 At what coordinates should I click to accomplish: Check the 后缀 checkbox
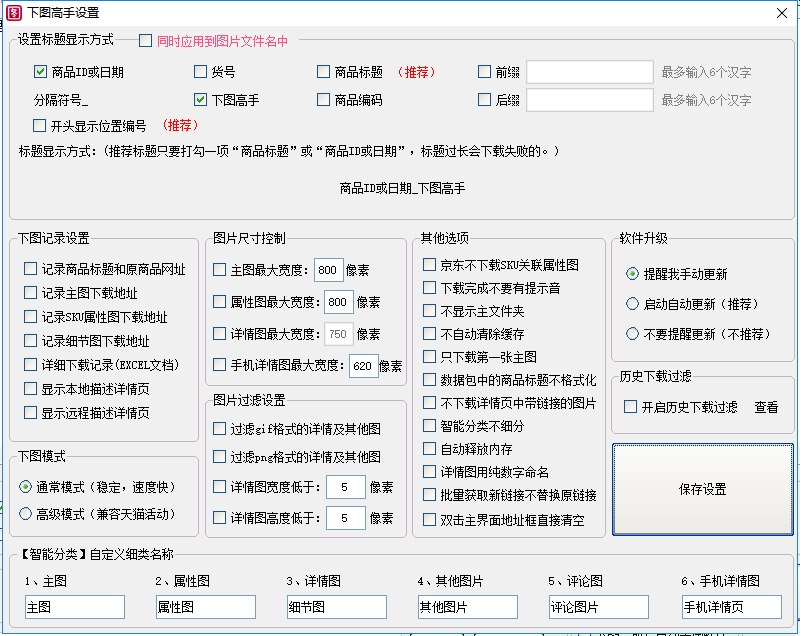coord(486,100)
